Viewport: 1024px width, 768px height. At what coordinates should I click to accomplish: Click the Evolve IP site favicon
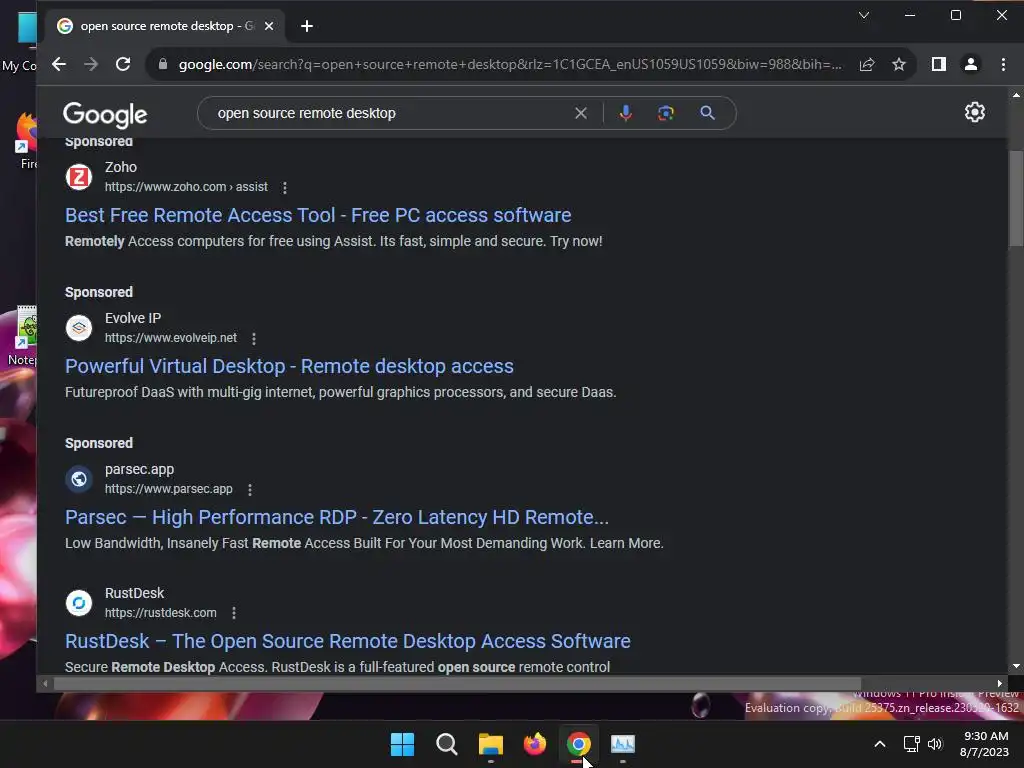(x=79, y=328)
